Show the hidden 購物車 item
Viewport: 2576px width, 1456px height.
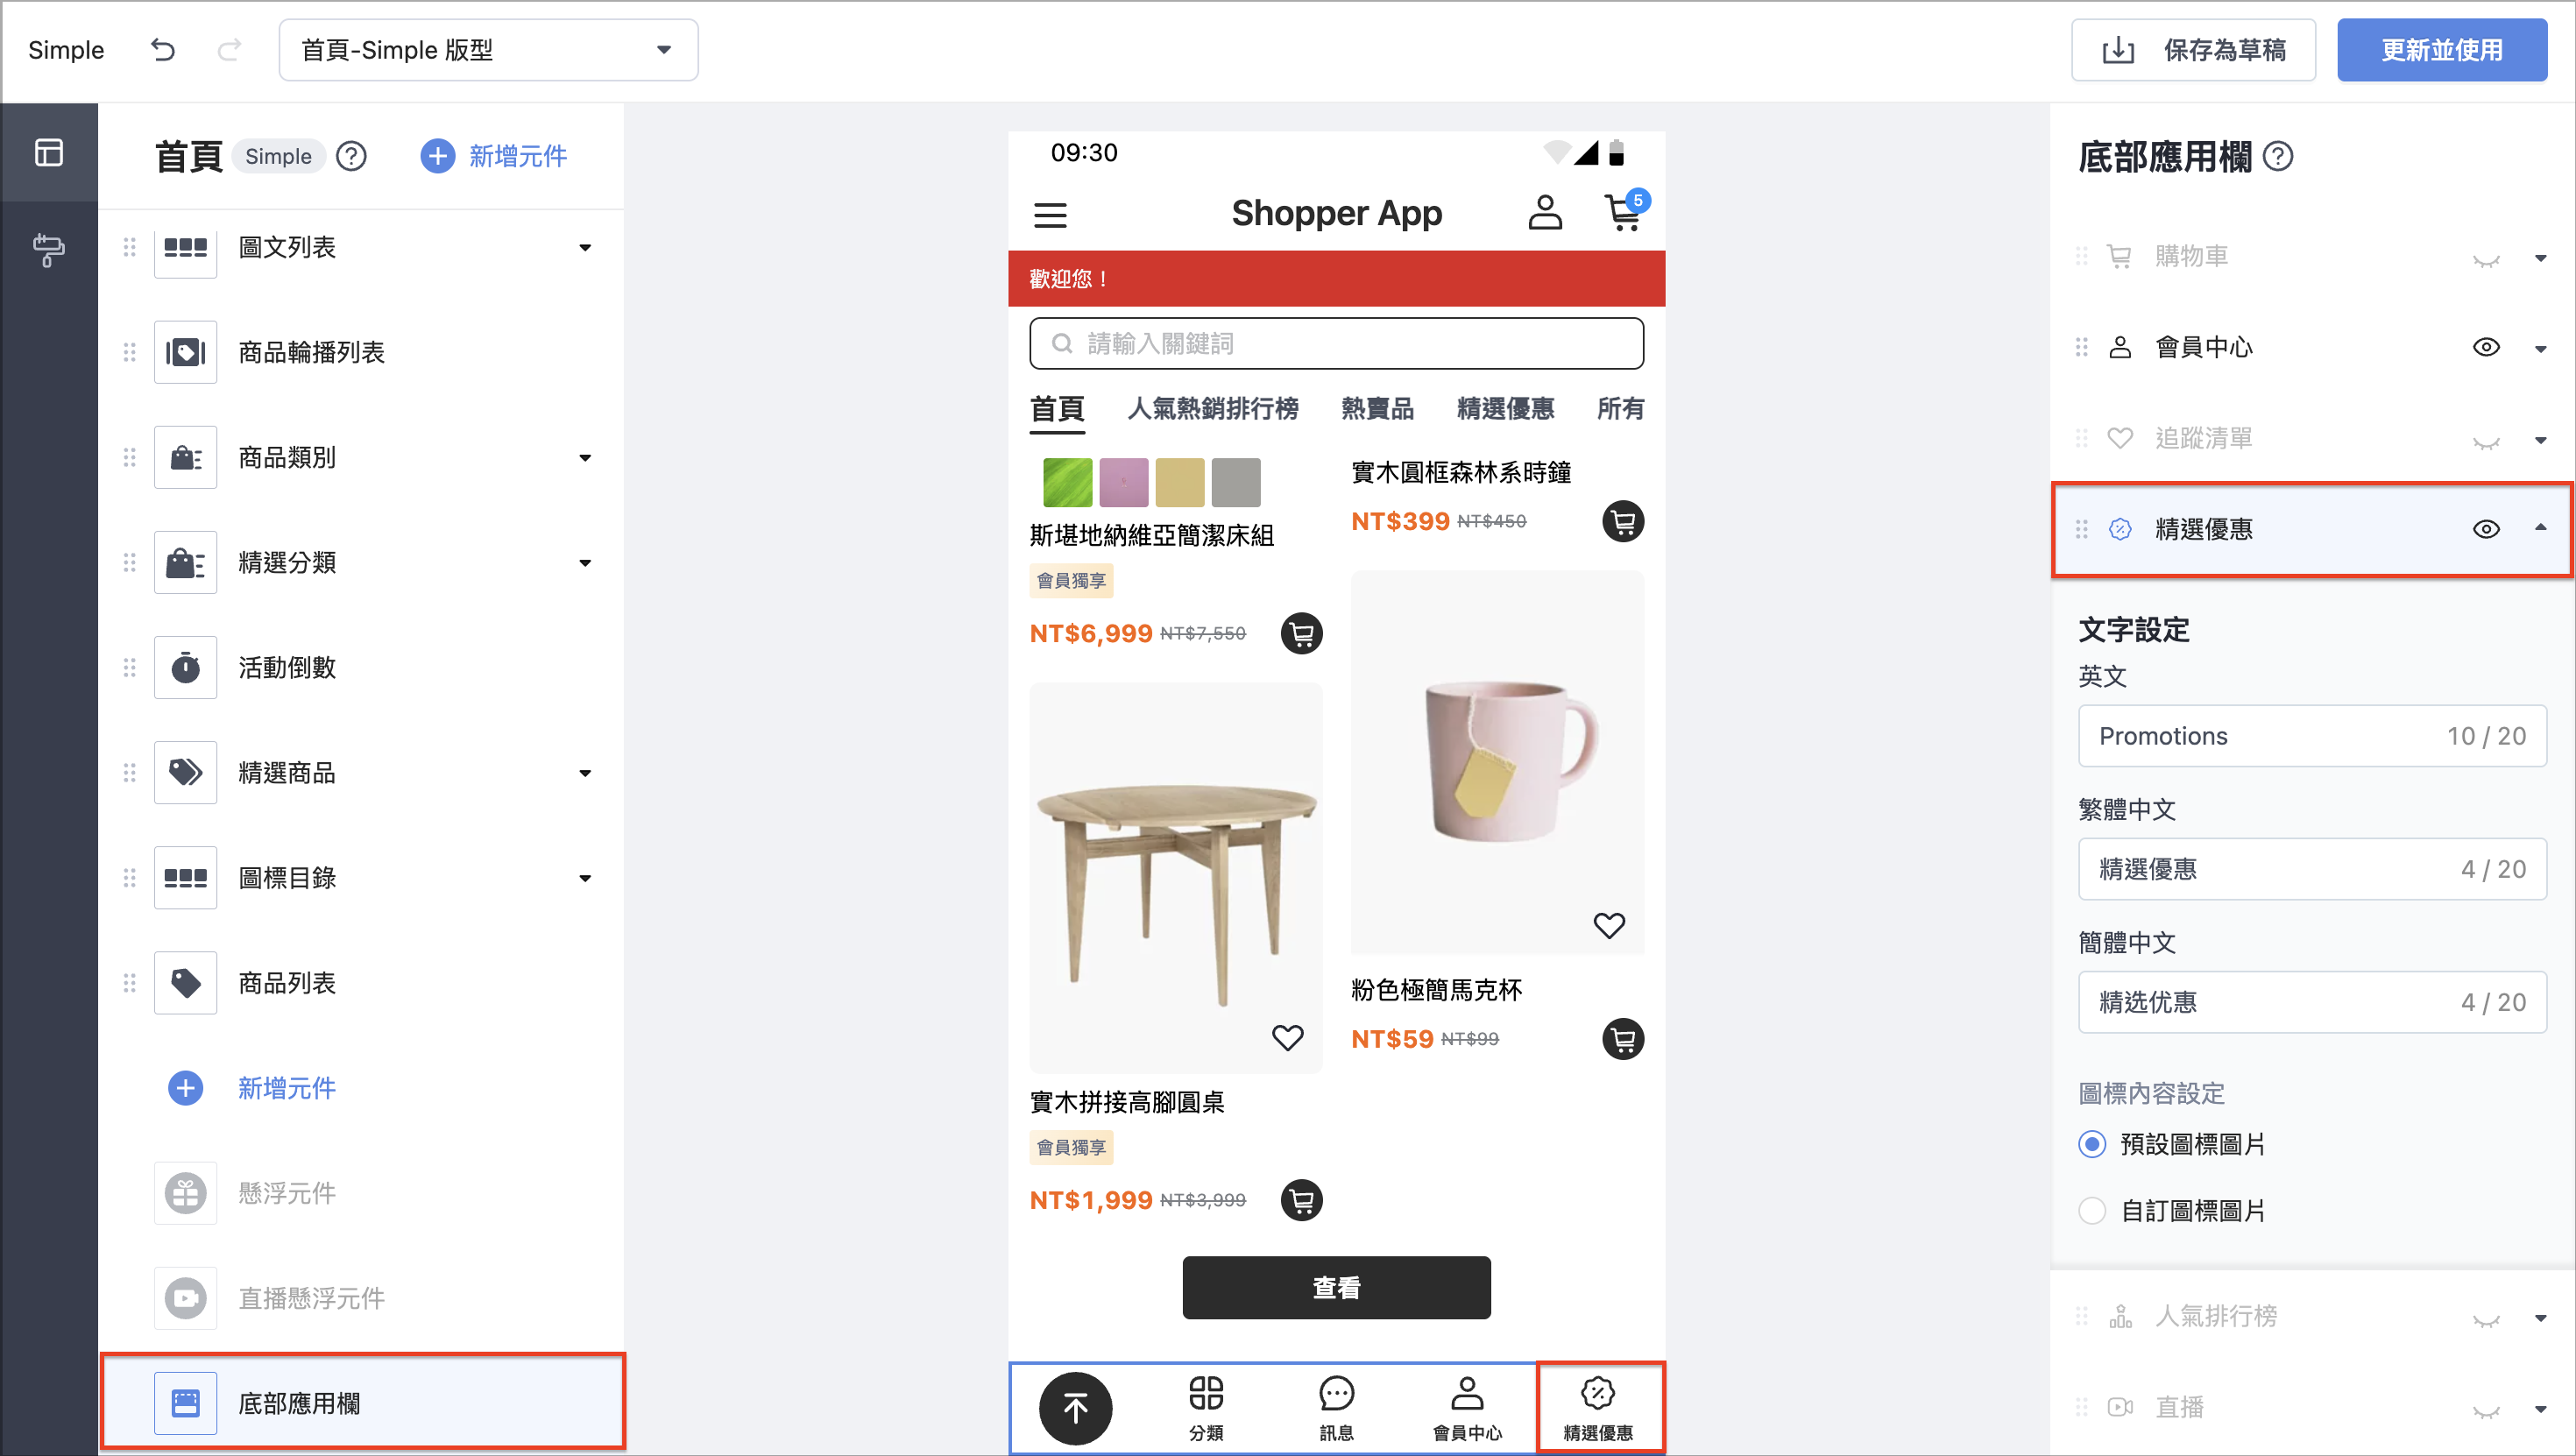point(2486,260)
